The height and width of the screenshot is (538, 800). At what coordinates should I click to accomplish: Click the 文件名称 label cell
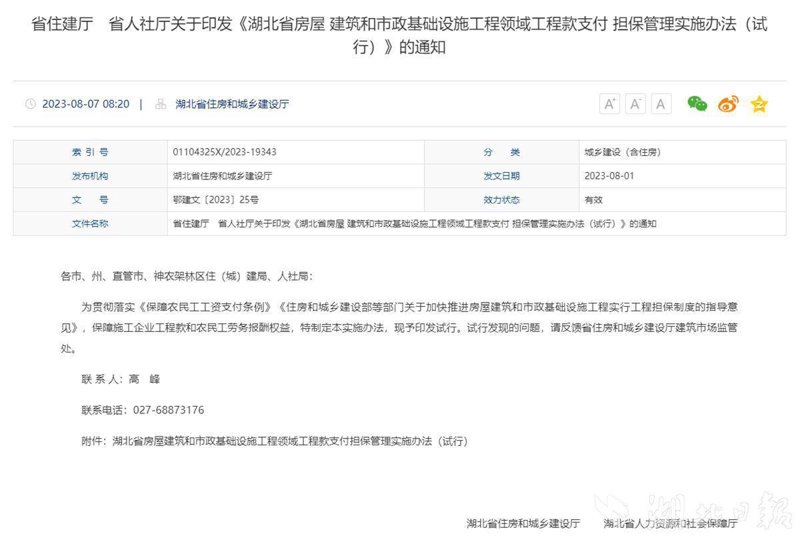90,224
